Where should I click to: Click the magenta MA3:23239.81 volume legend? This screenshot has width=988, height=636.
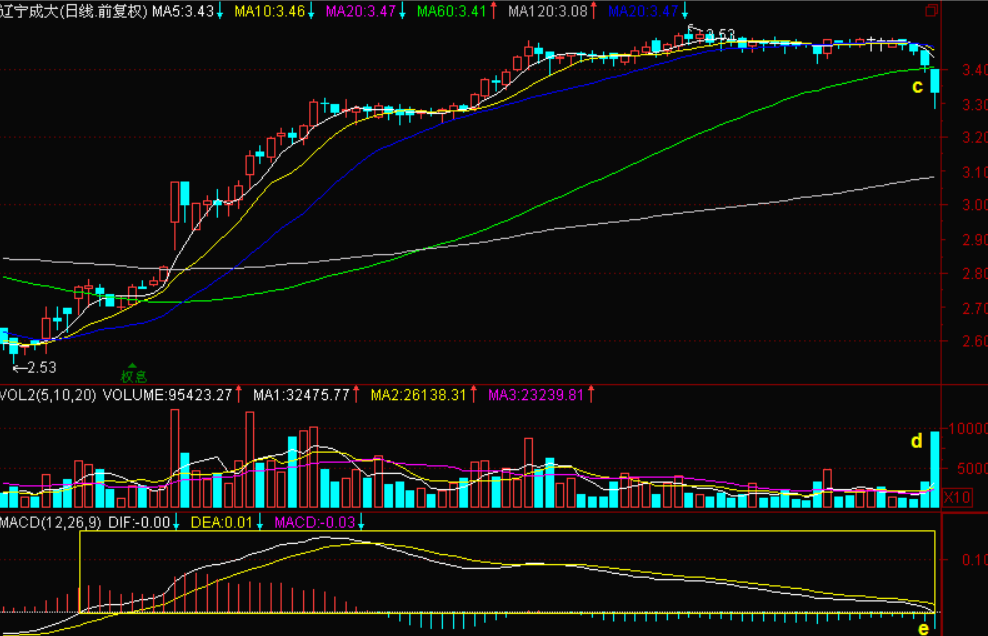[x=535, y=395]
